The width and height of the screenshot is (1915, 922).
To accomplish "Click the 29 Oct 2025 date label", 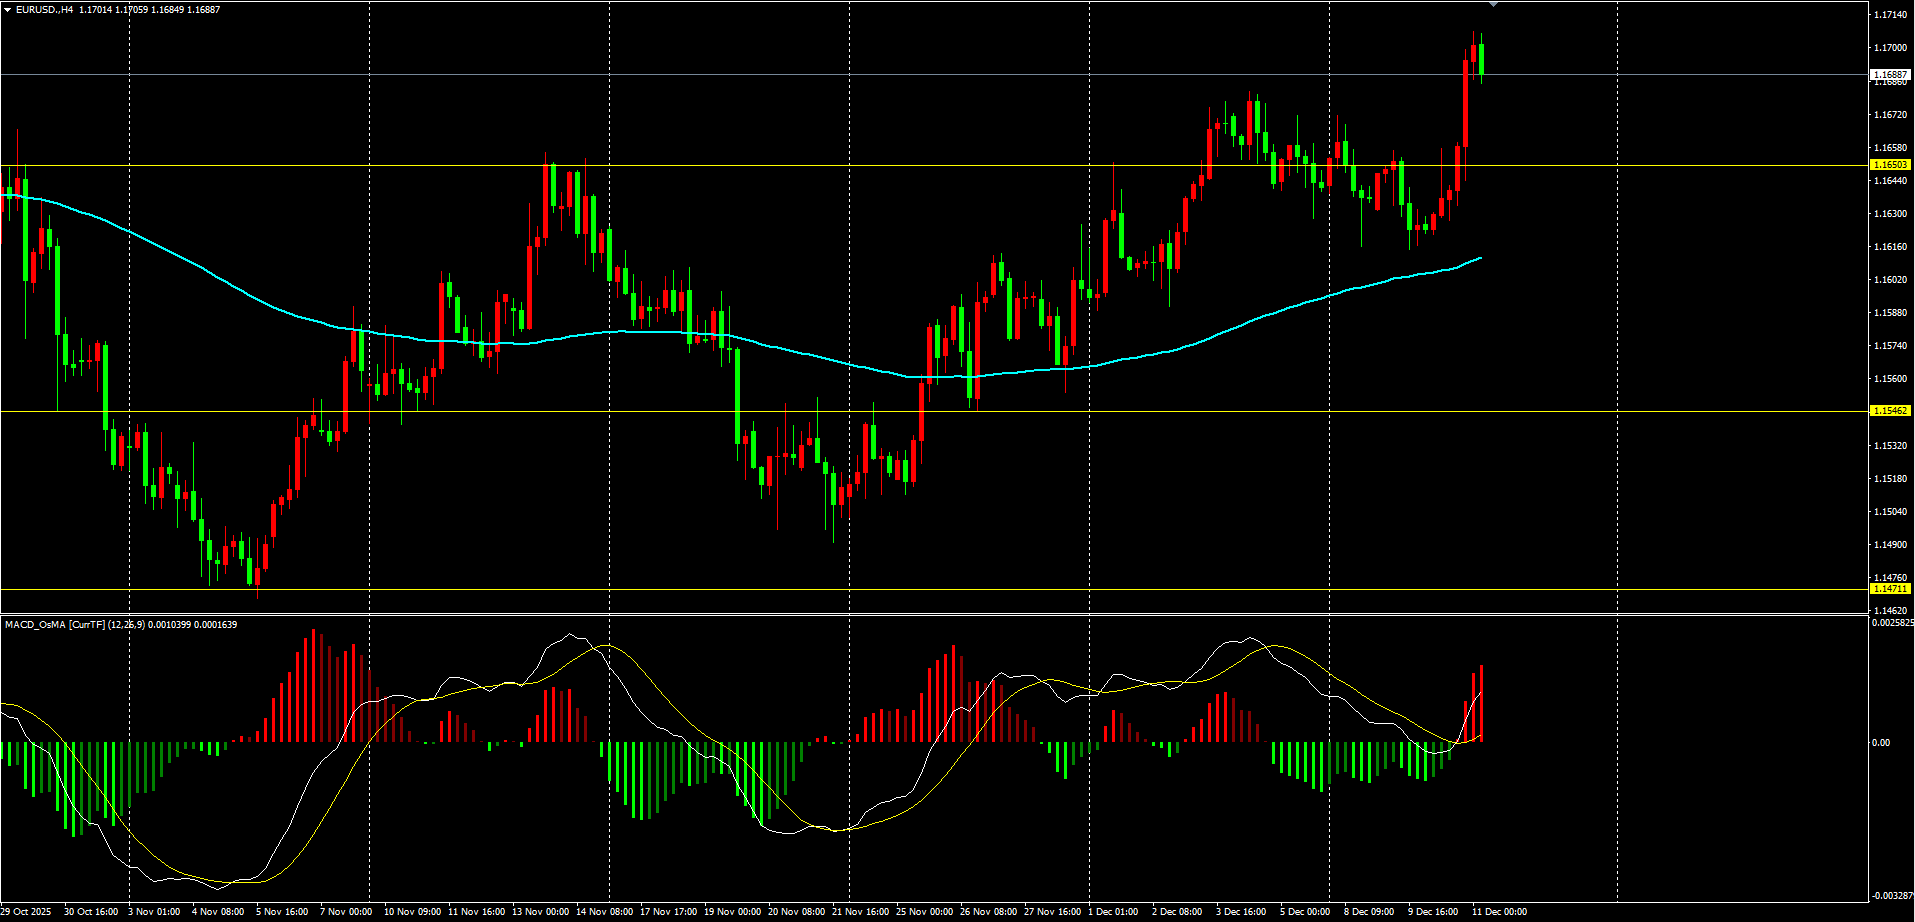I will click(x=26, y=911).
